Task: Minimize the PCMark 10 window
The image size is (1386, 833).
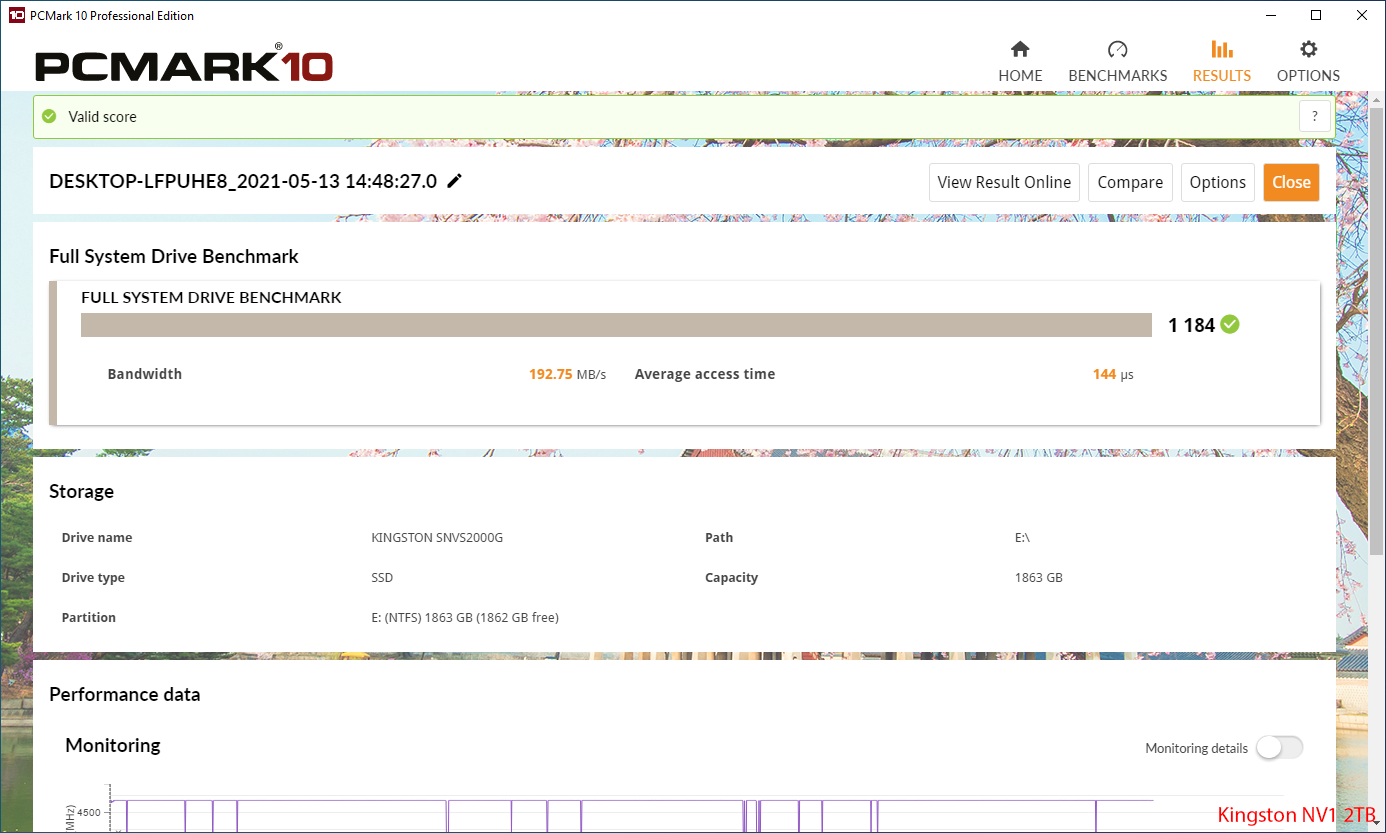Action: coord(1270,15)
